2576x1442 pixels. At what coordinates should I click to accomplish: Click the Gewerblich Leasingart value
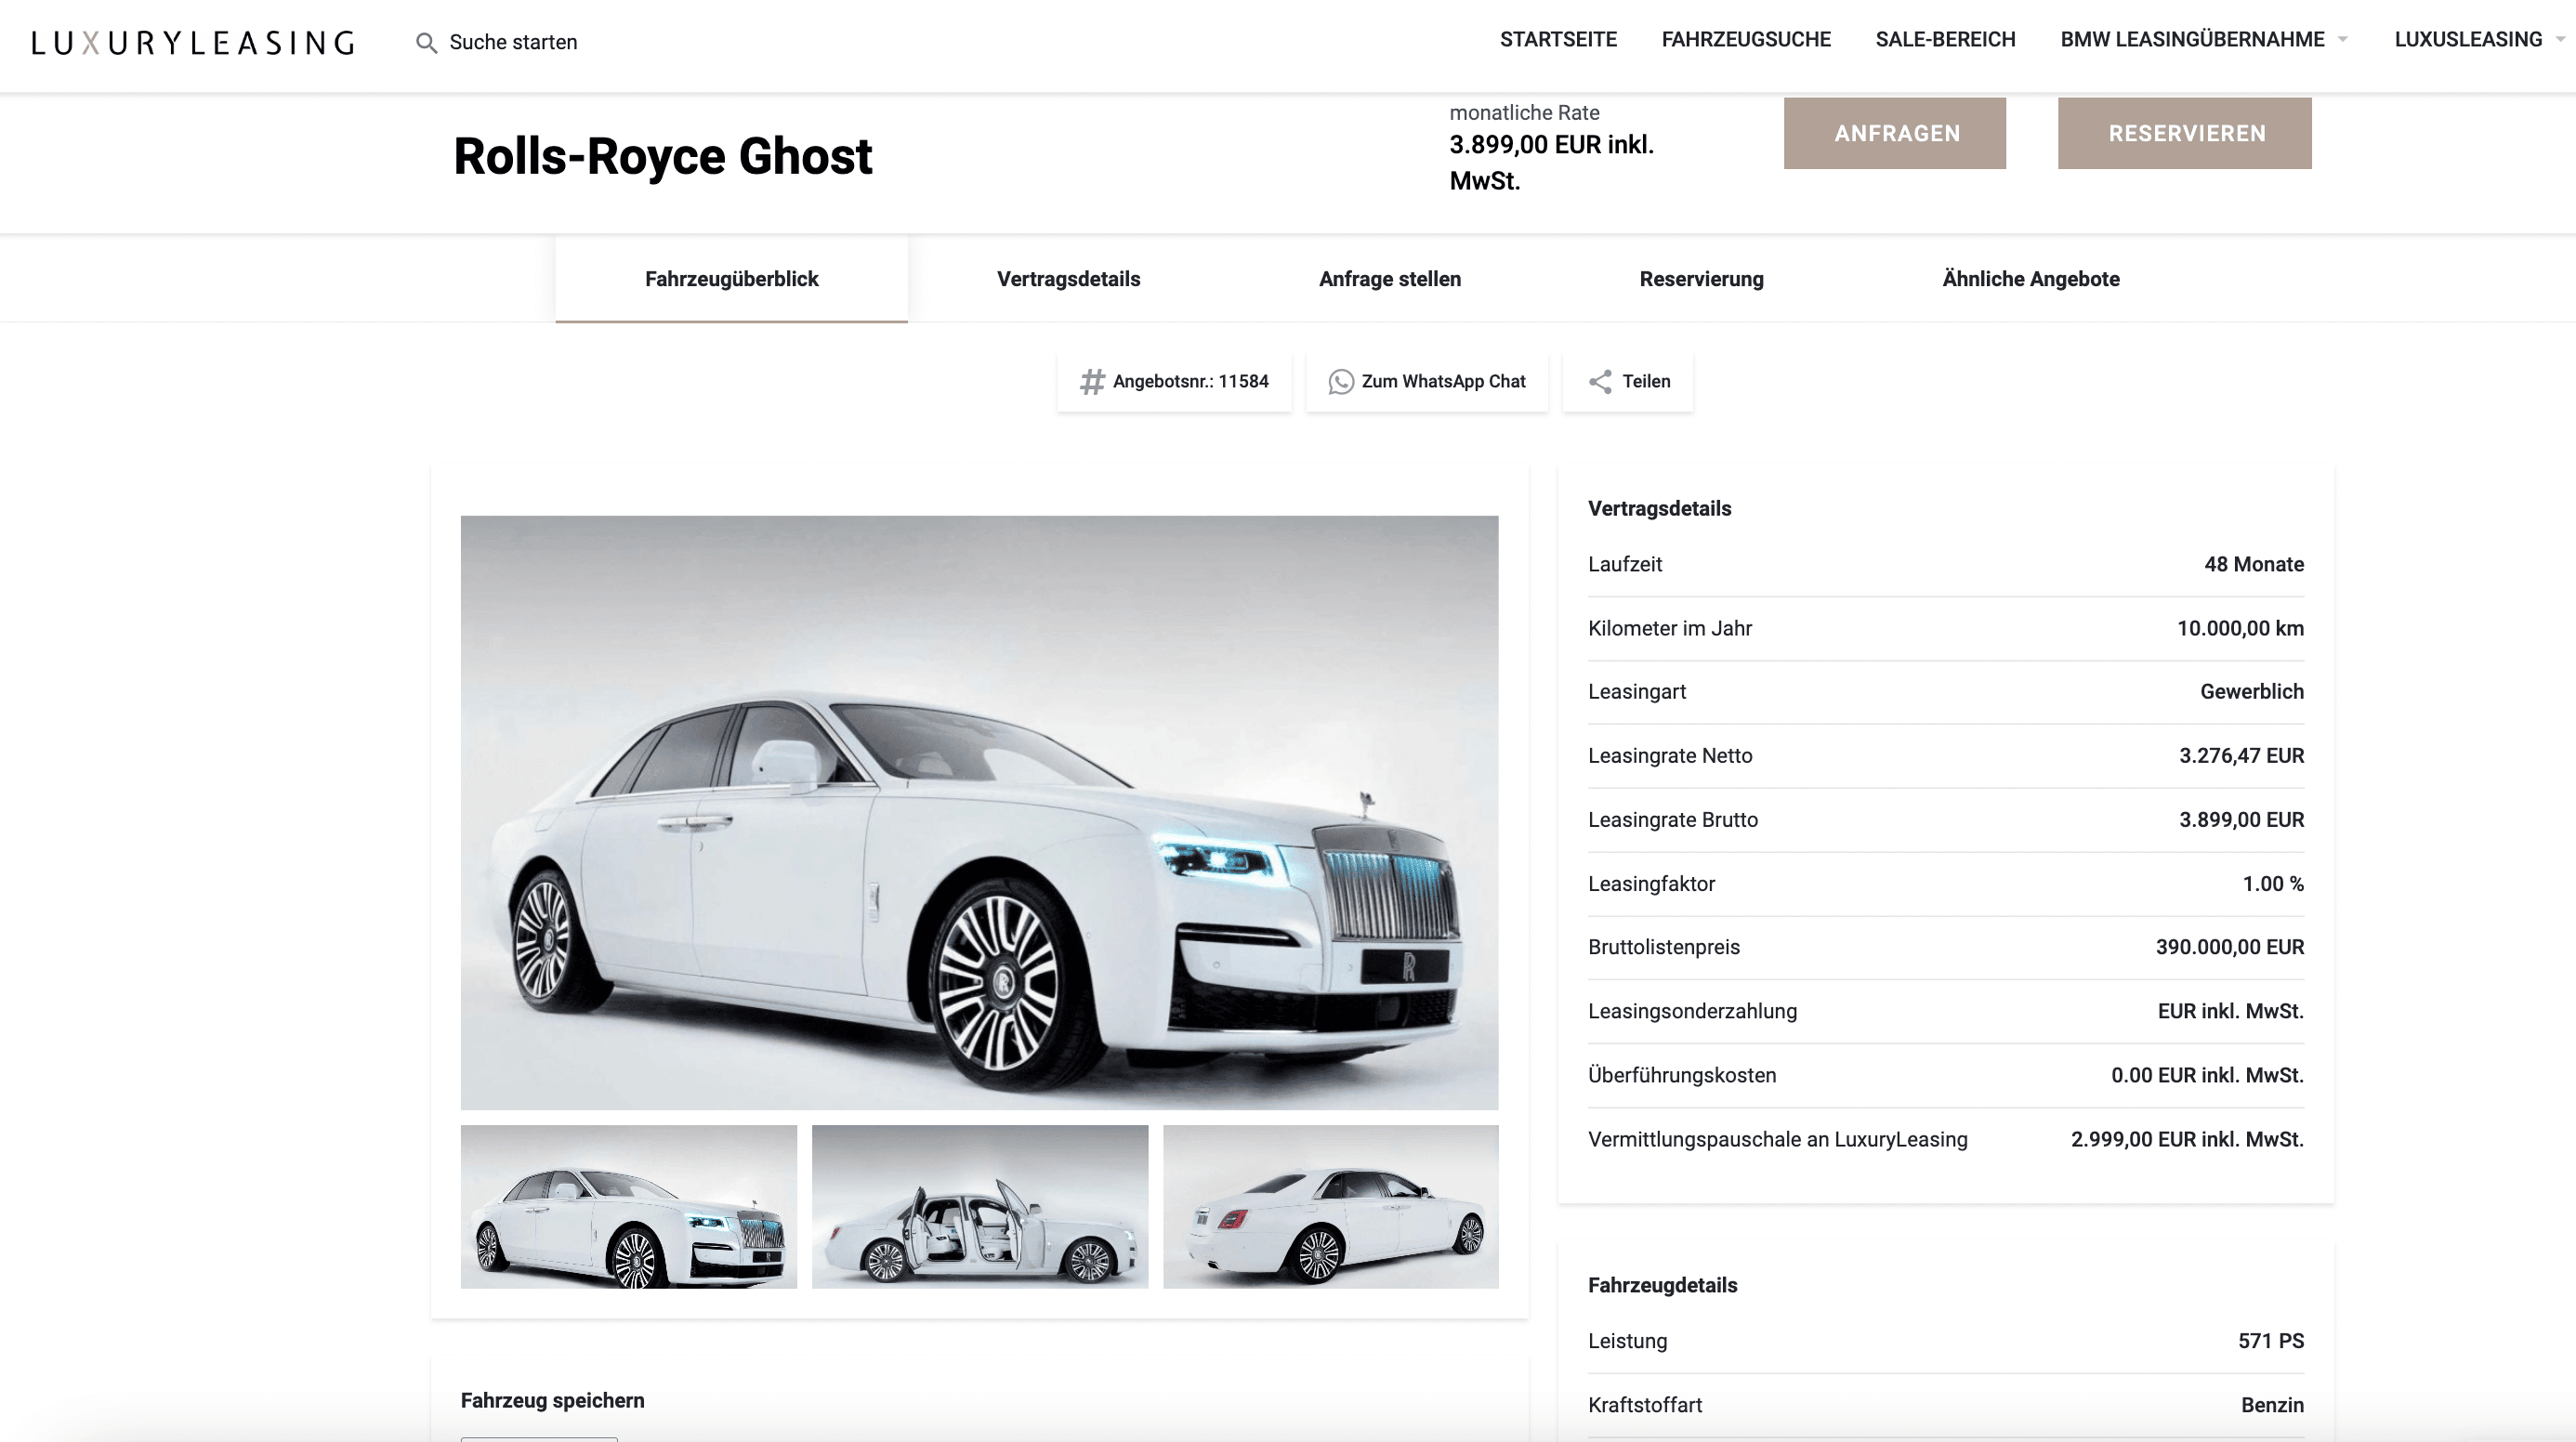click(x=2251, y=691)
